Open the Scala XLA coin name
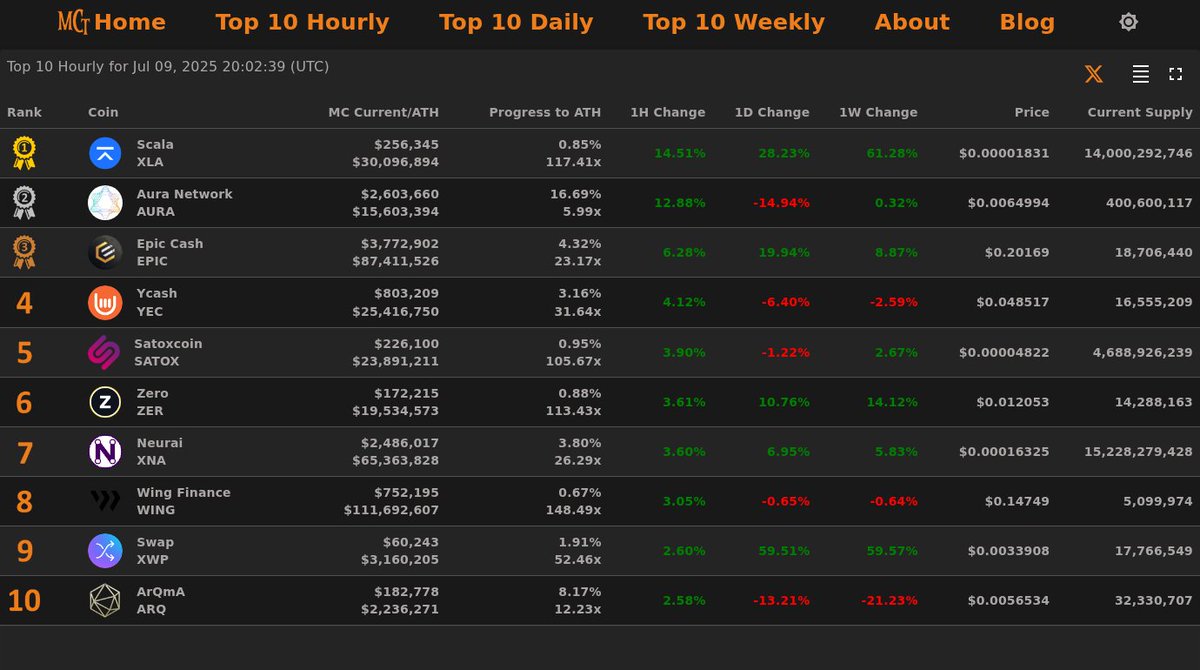Screen dimensions: 1200x670 point(155,153)
